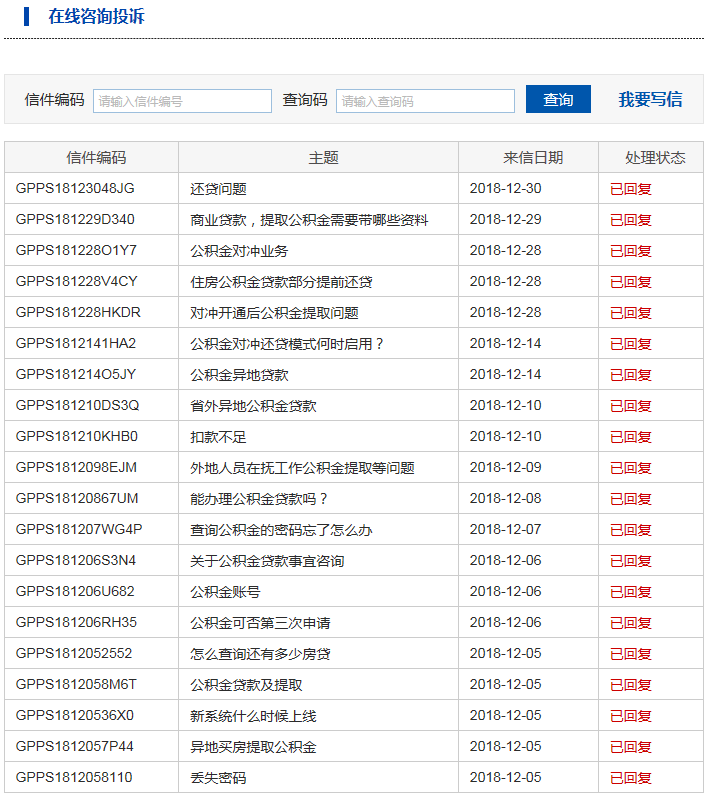Select code GPPS18123048JG

75,188
